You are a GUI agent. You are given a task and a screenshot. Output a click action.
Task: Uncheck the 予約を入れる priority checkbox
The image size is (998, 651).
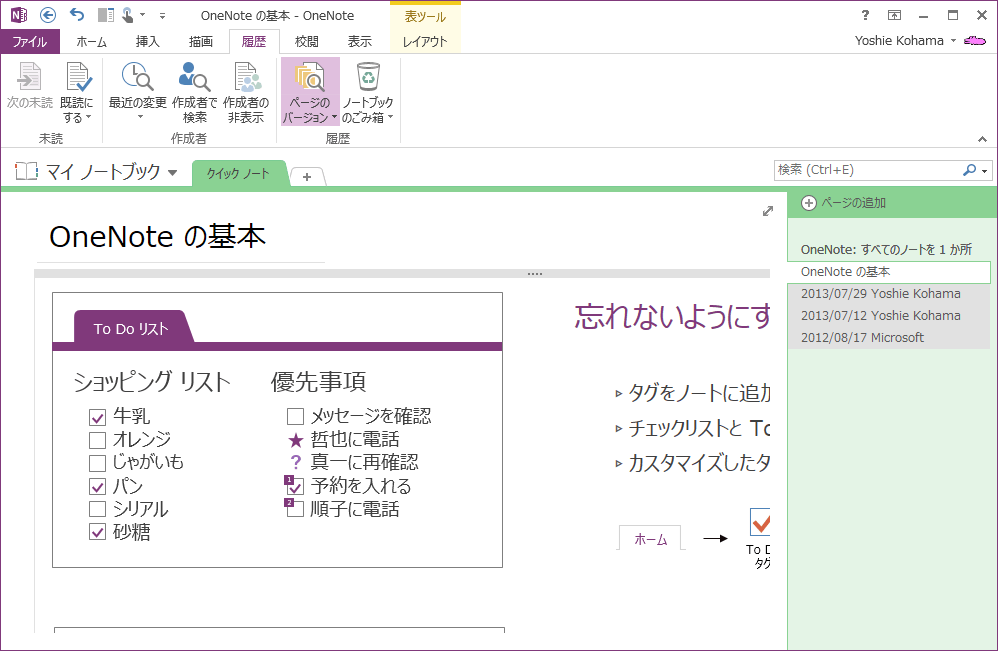[x=294, y=486]
